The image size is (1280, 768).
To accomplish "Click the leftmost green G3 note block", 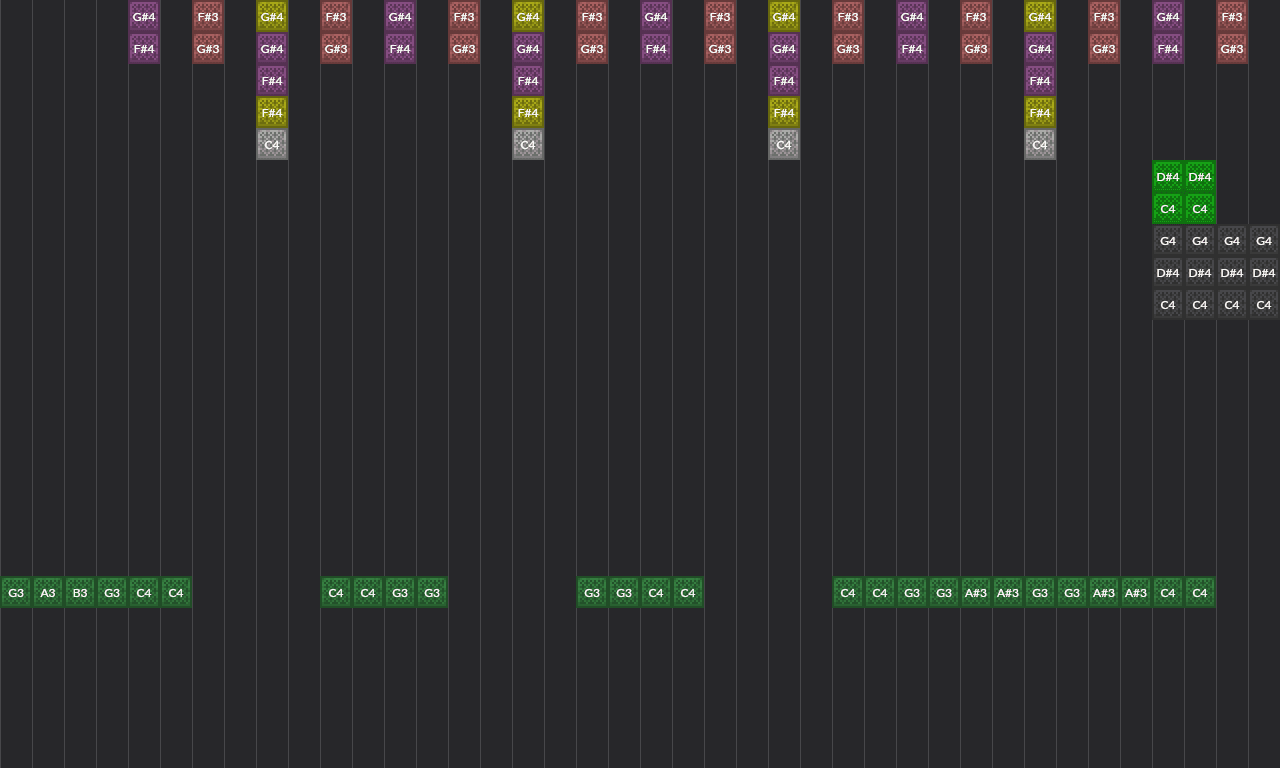I will point(16,593).
